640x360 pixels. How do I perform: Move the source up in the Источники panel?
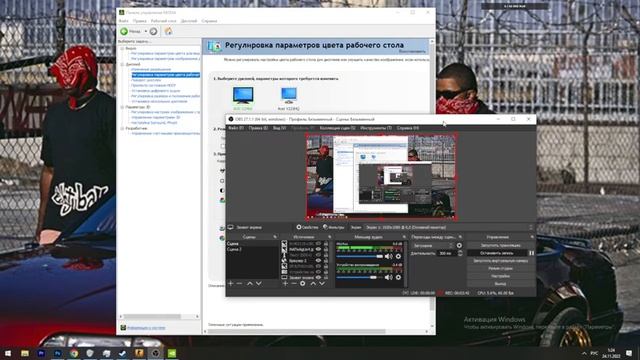pyautogui.click(x=313, y=283)
